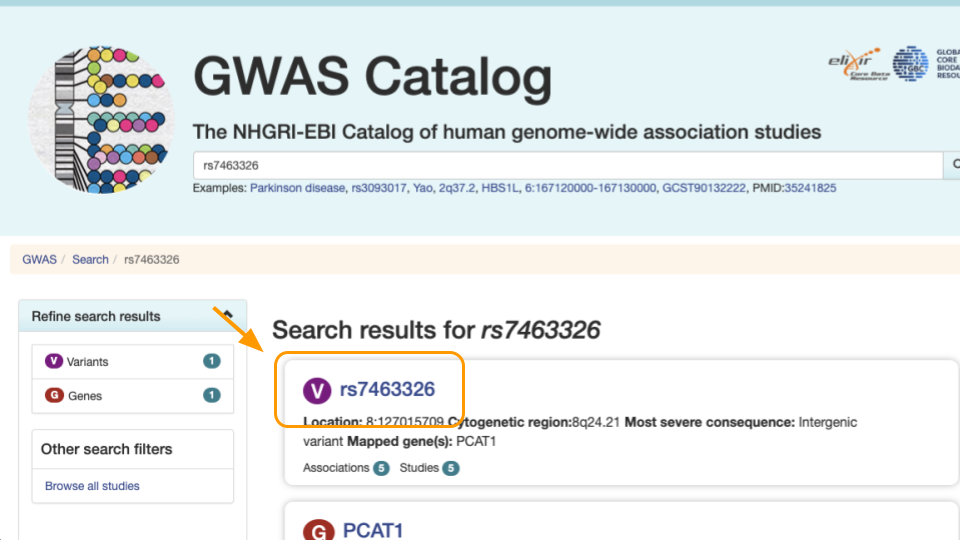The image size is (960, 540).
Task: Click the Studies count badge showing 5
Action: pyautogui.click(x=451, y=468)
